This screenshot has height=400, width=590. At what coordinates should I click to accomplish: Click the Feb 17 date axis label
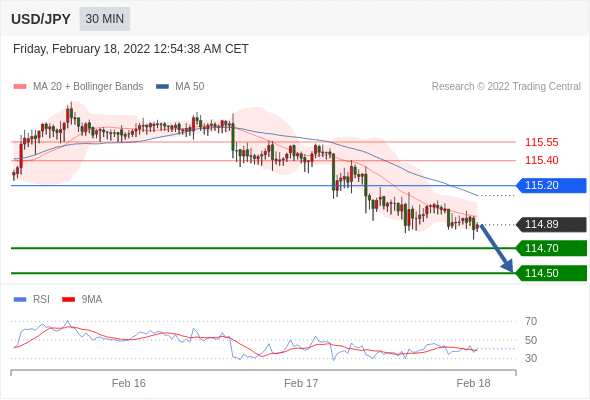pyautogui.click(x=301, y=383)
